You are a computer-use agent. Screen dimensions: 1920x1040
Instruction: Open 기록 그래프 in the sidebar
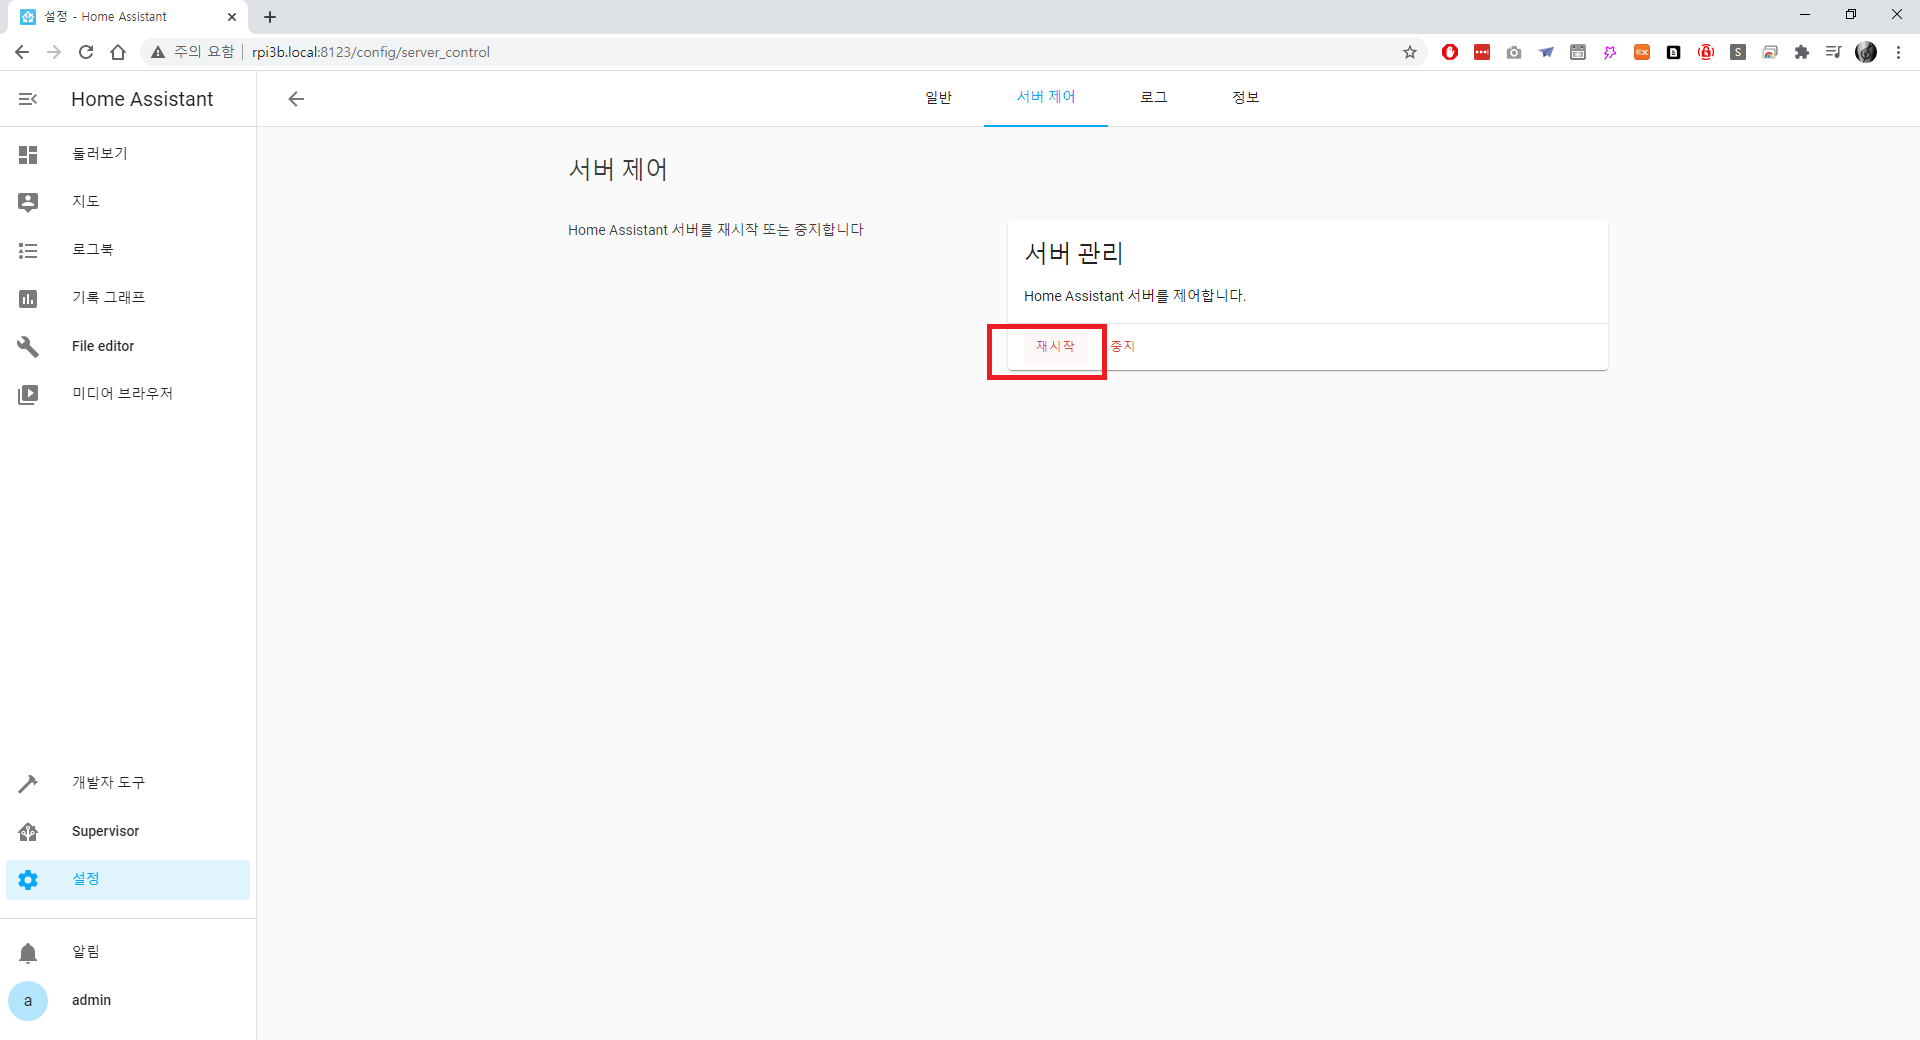128,298
